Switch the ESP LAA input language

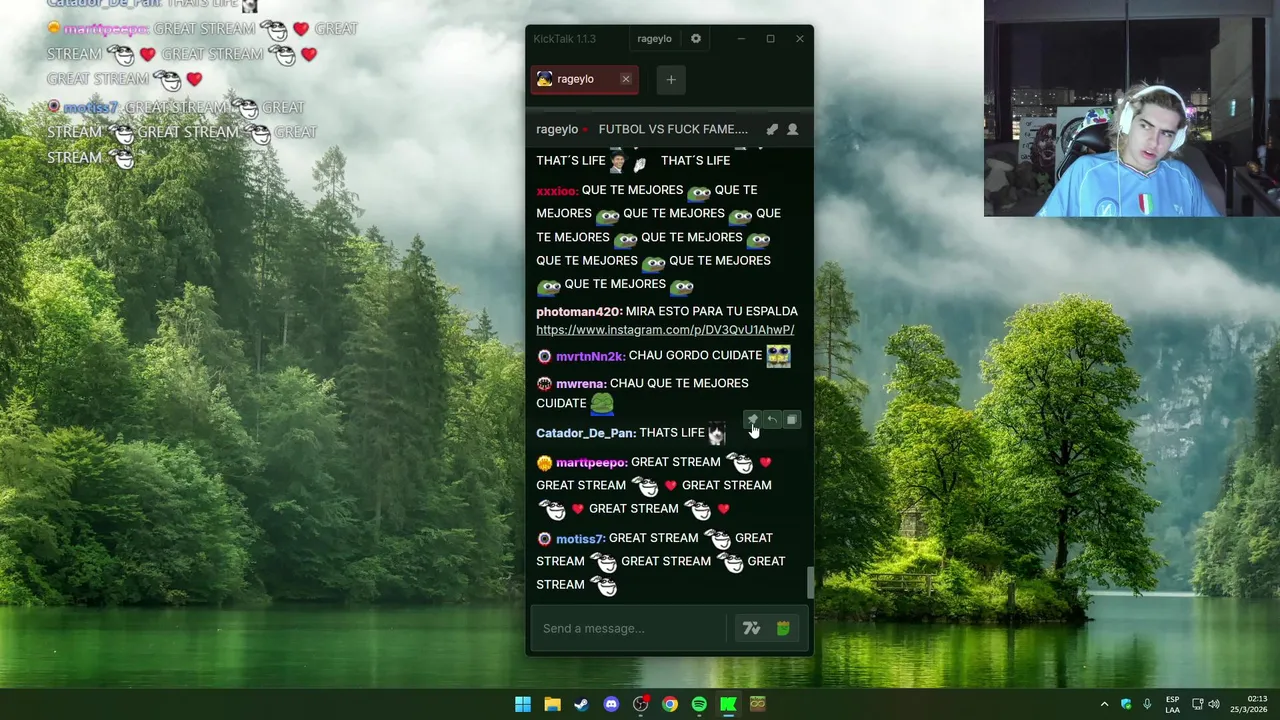click(1172, 704)
